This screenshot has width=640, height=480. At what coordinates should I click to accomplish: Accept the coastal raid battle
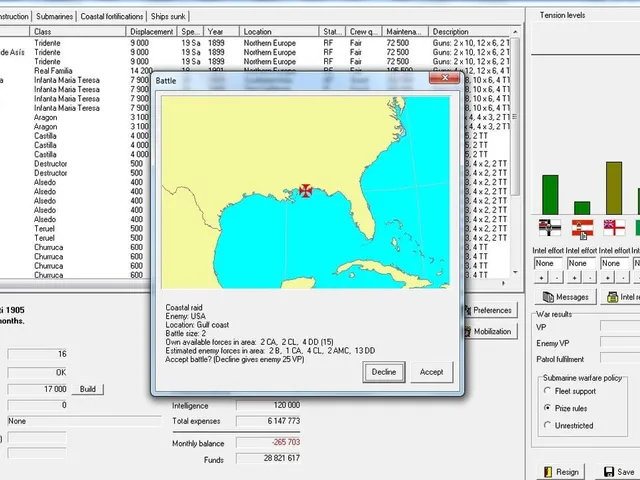click(x=431, y=372)
